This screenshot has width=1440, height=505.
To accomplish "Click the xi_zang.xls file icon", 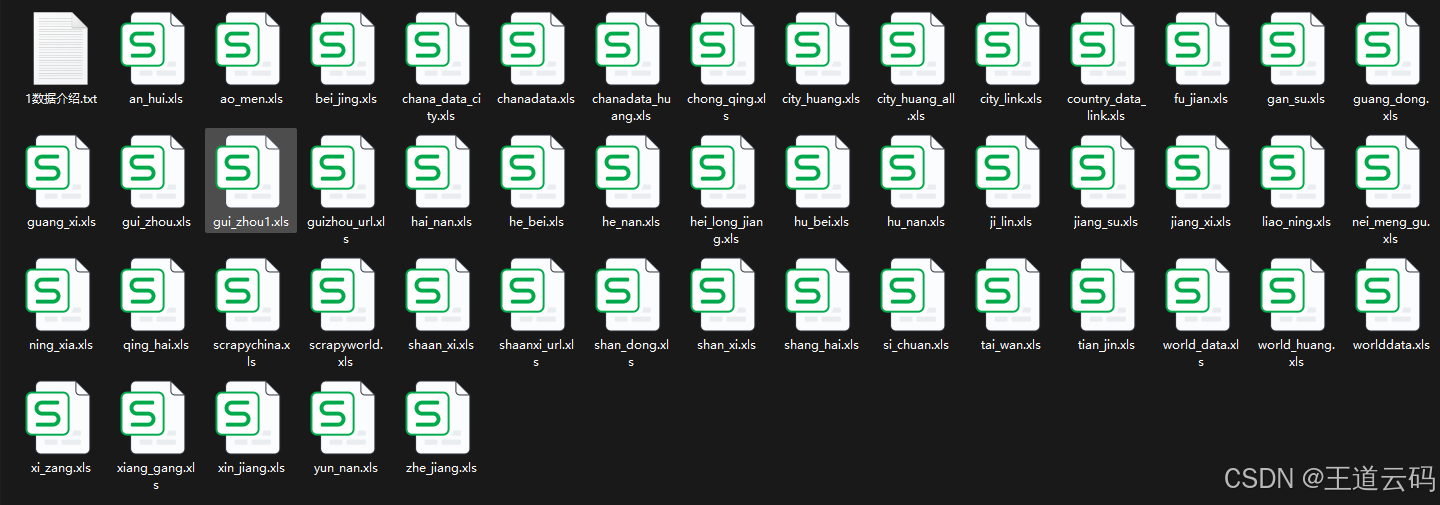I will click(x=59, y=418).
